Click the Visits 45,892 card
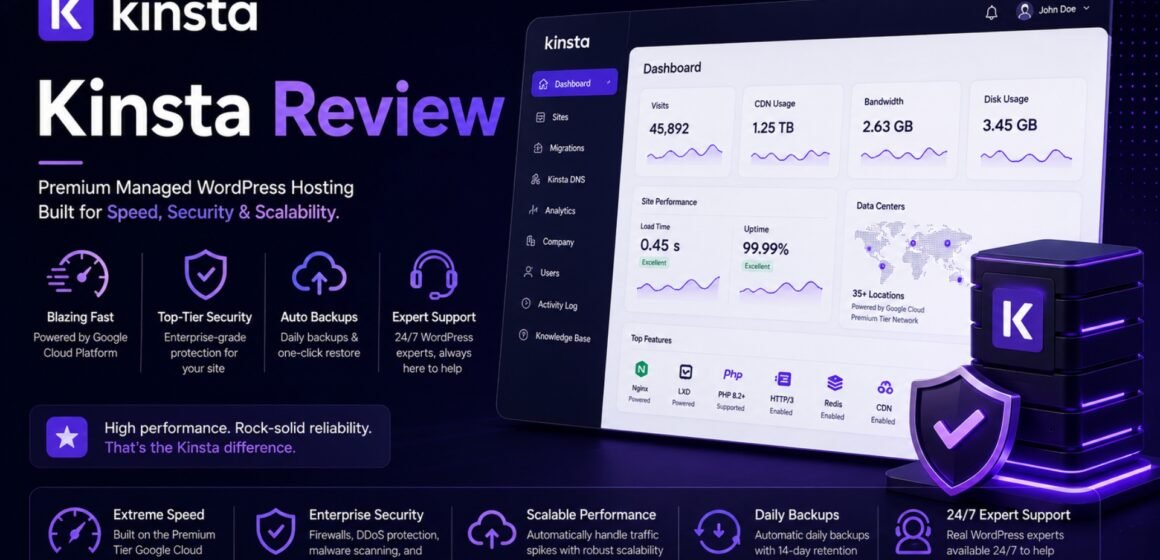The height and width of the screenshot is (560, 1160). coord(687,130)
